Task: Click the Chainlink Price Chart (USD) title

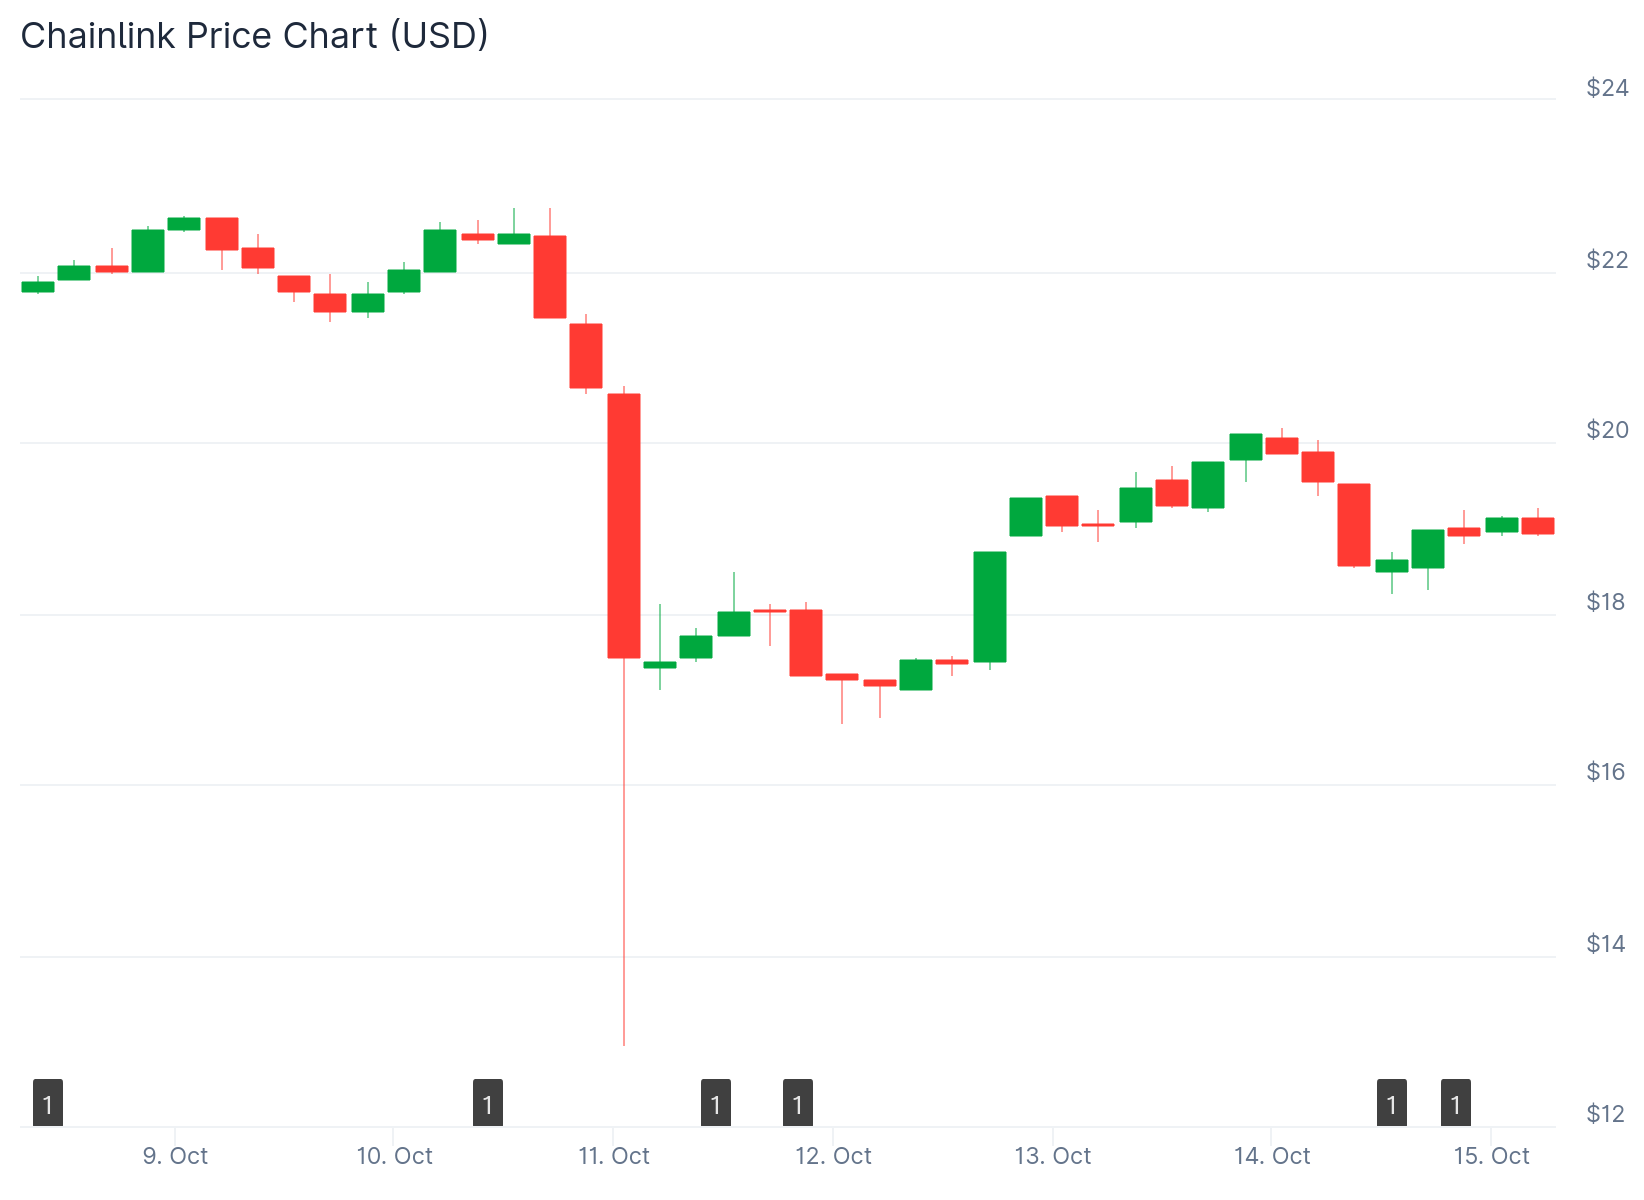Action: coord(255,36)
